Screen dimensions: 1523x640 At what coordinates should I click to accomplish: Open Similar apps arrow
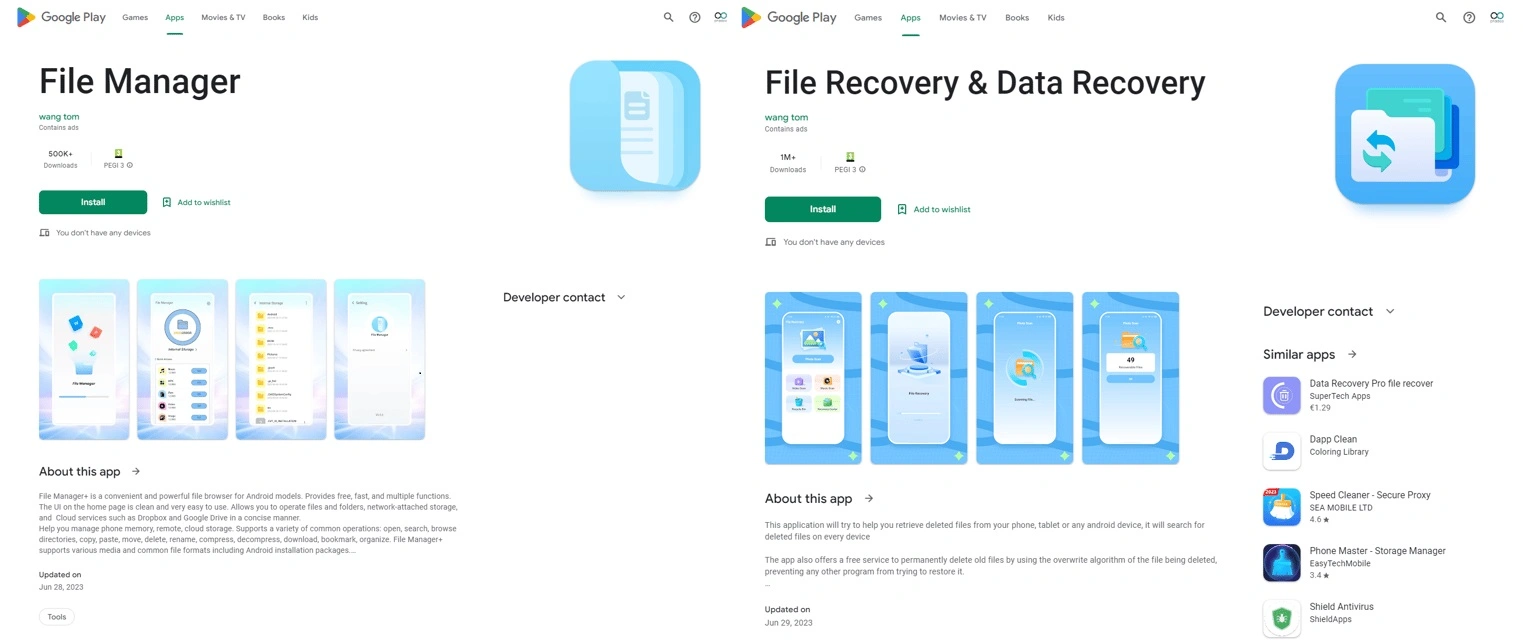click(1353, 354)
